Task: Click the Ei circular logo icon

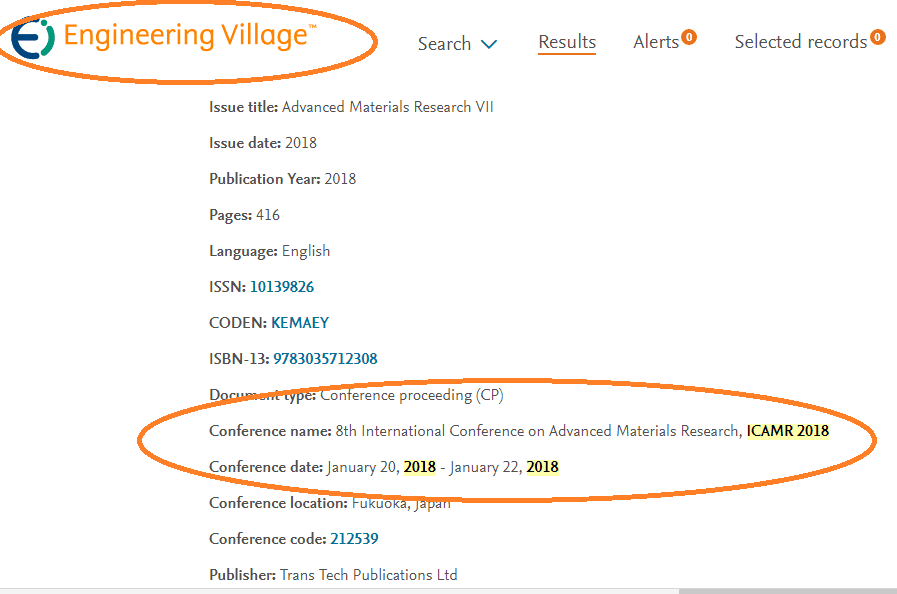Action: click(33, 38)
